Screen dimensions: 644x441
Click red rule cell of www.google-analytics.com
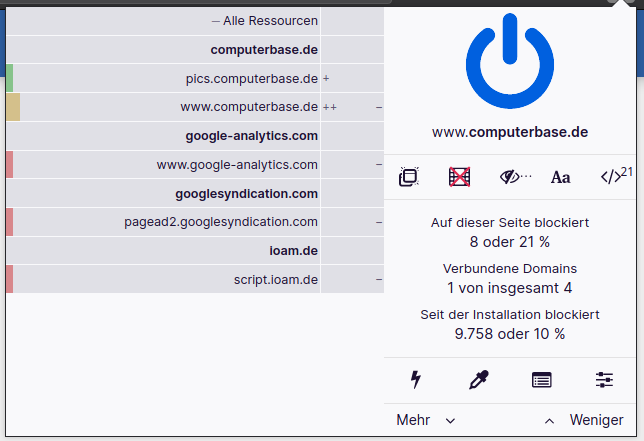pos(9,165)
